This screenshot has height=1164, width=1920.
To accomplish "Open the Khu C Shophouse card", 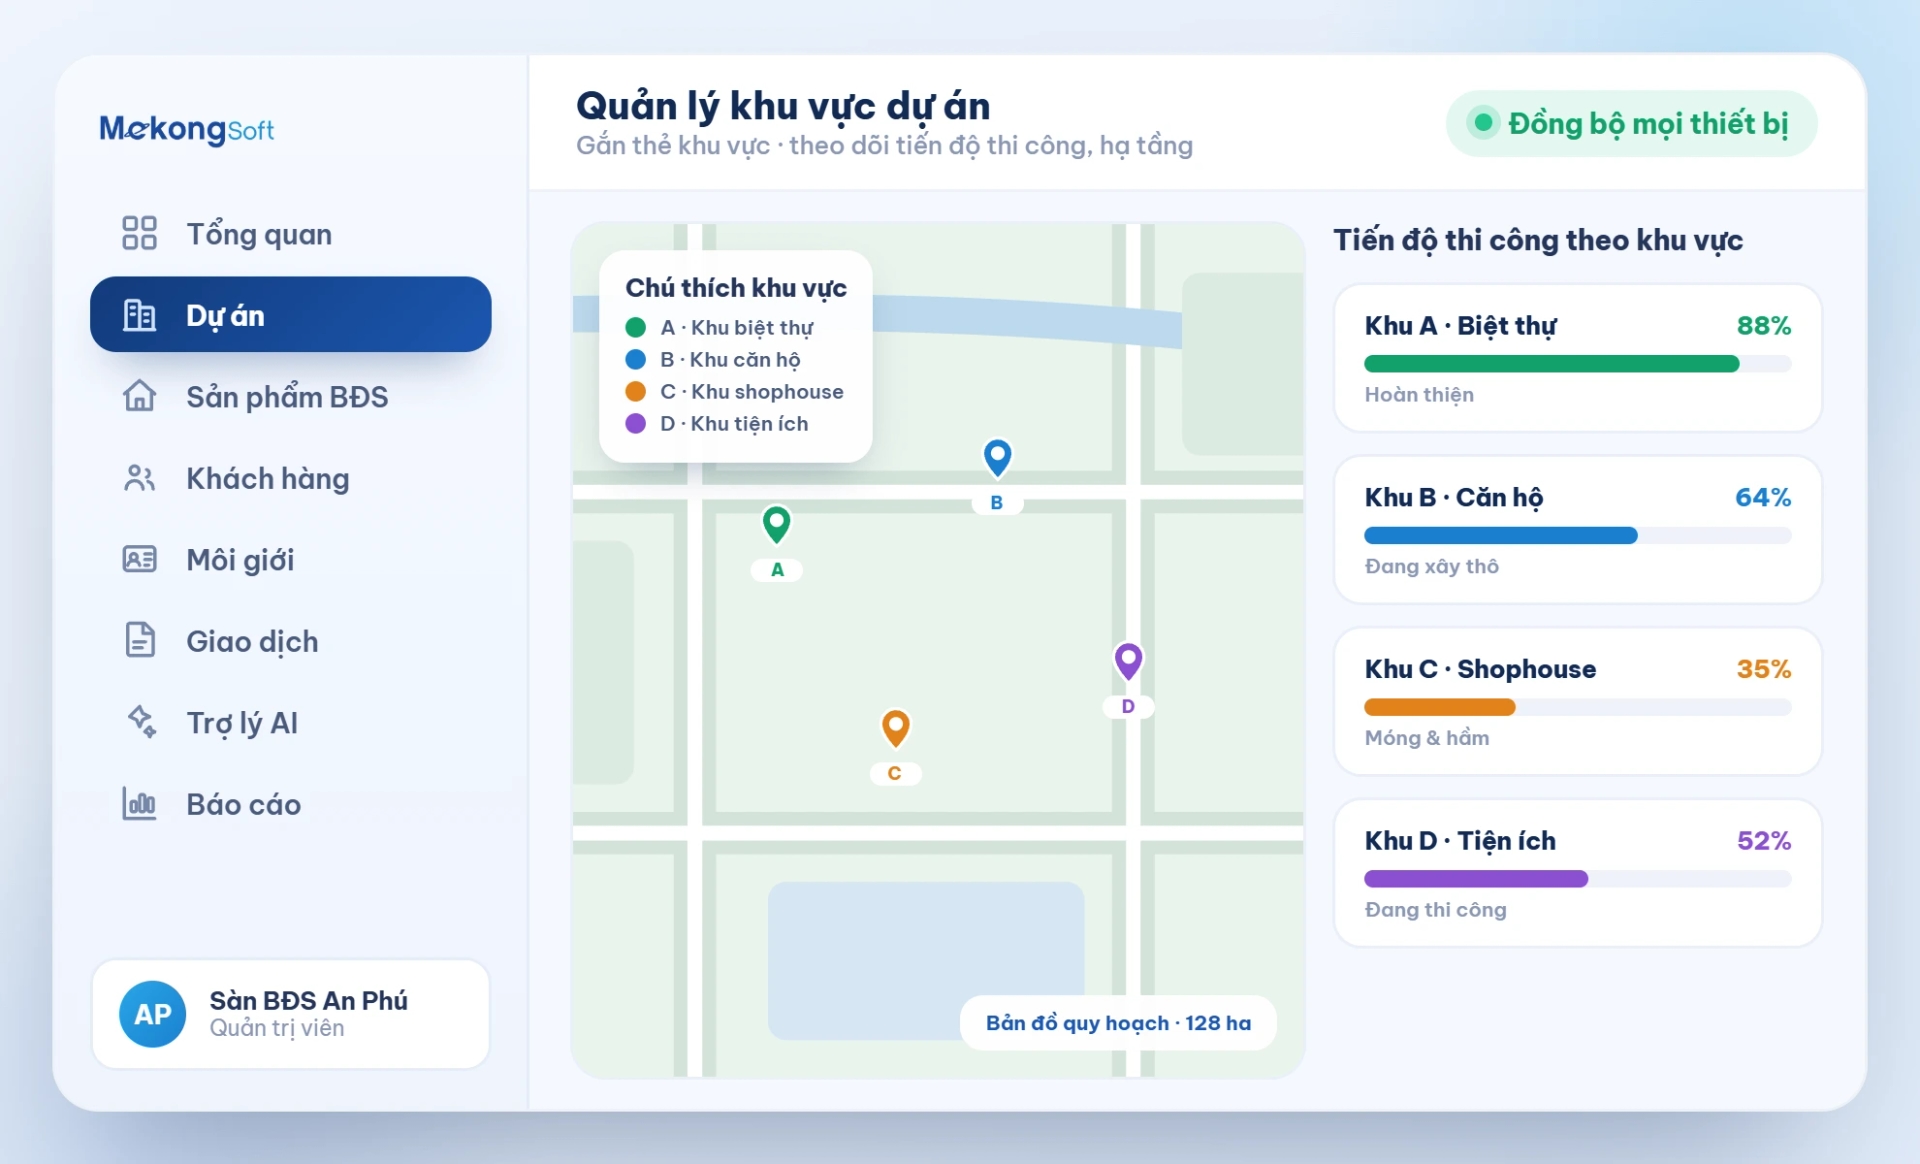I will [x=1577, y=701].
